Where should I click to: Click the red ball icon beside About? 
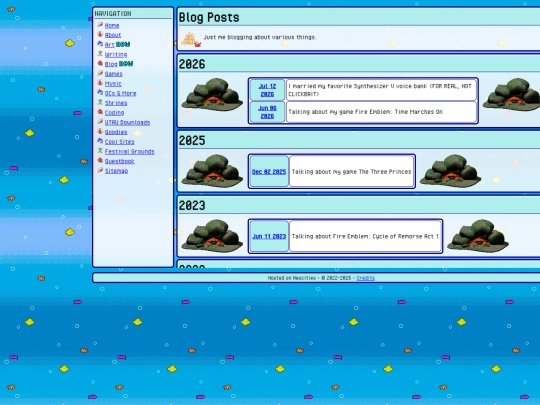(x=100, y=34)
